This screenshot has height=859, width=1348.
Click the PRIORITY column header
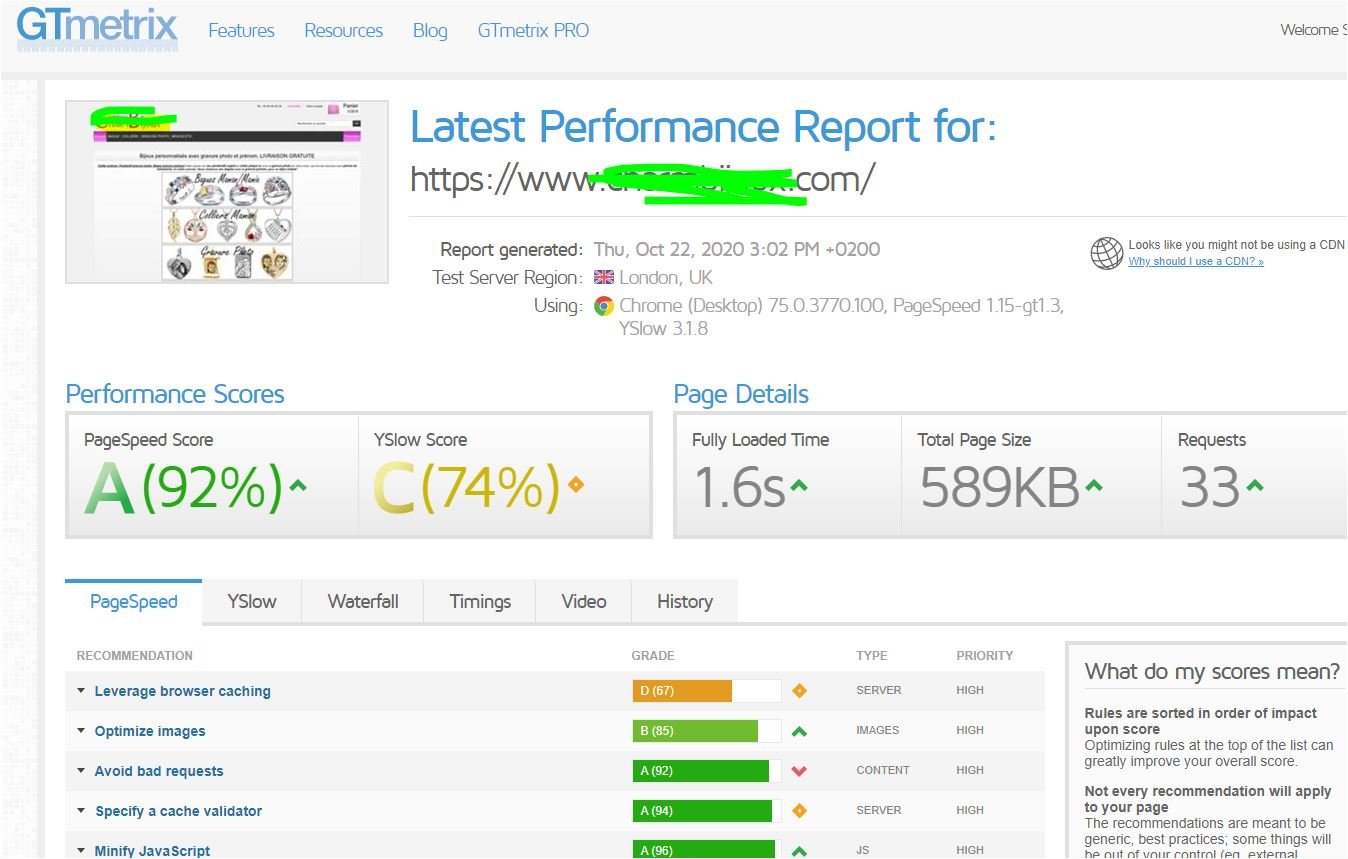(x=985, y=656)
